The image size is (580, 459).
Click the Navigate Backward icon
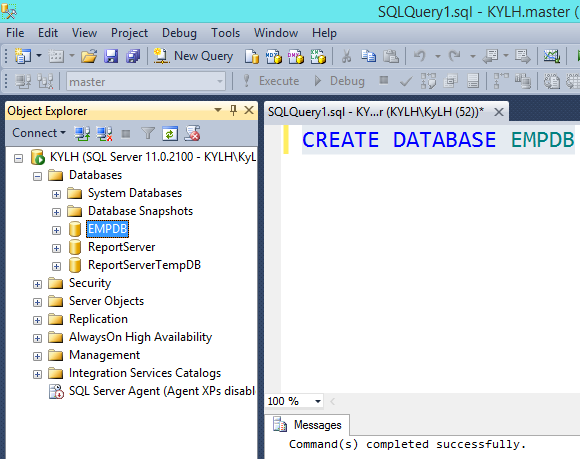(x=490, y=56)
